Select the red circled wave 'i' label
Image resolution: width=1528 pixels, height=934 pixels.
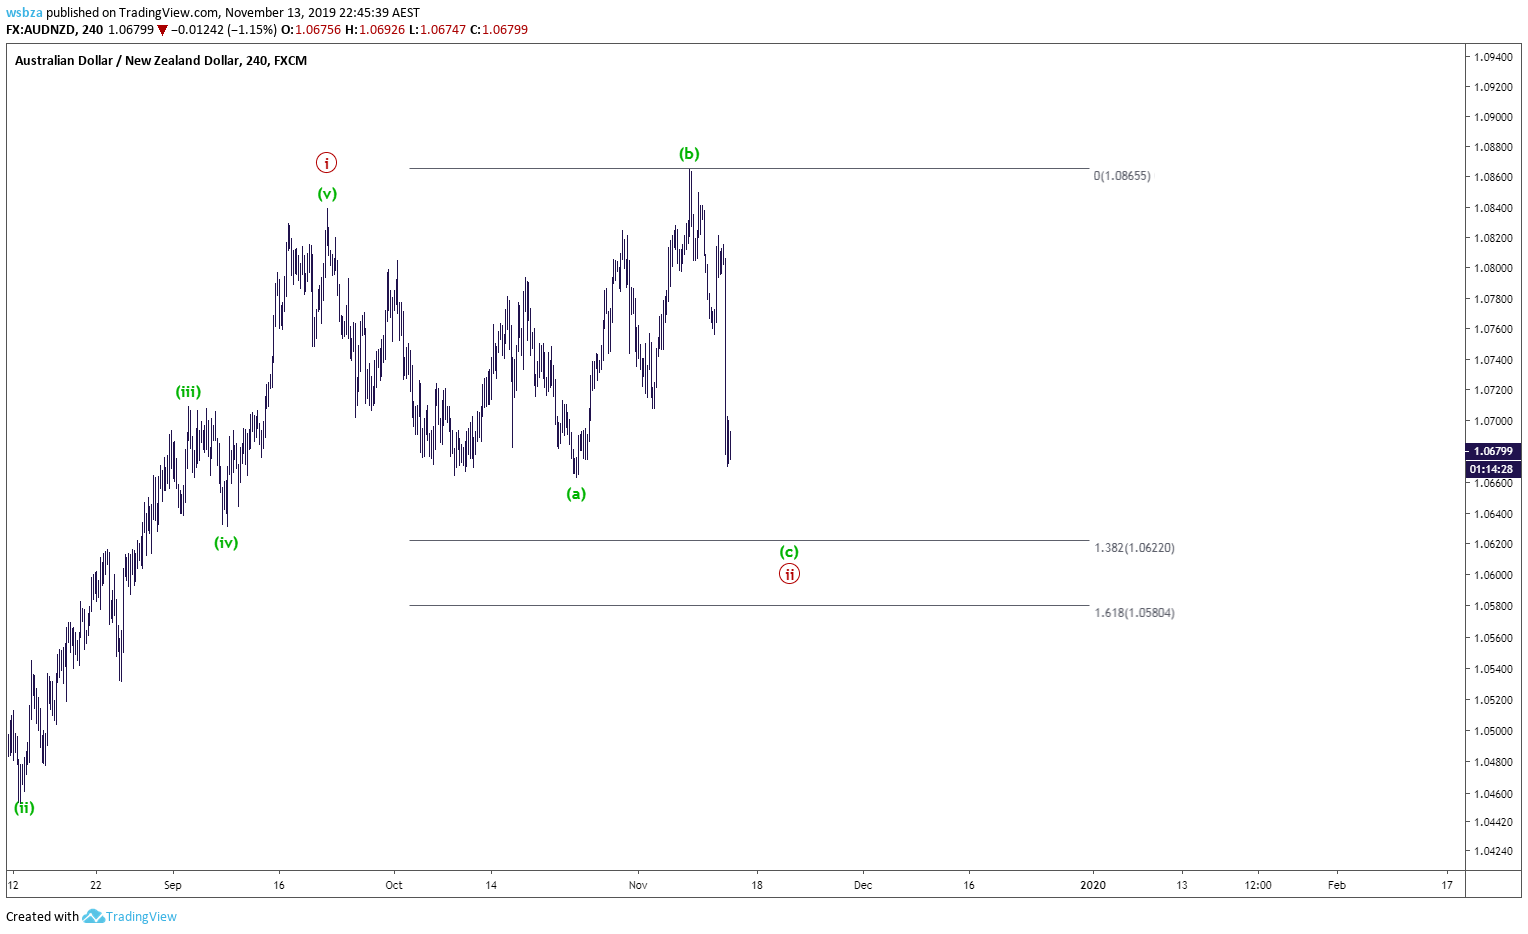tap(326, 162)
